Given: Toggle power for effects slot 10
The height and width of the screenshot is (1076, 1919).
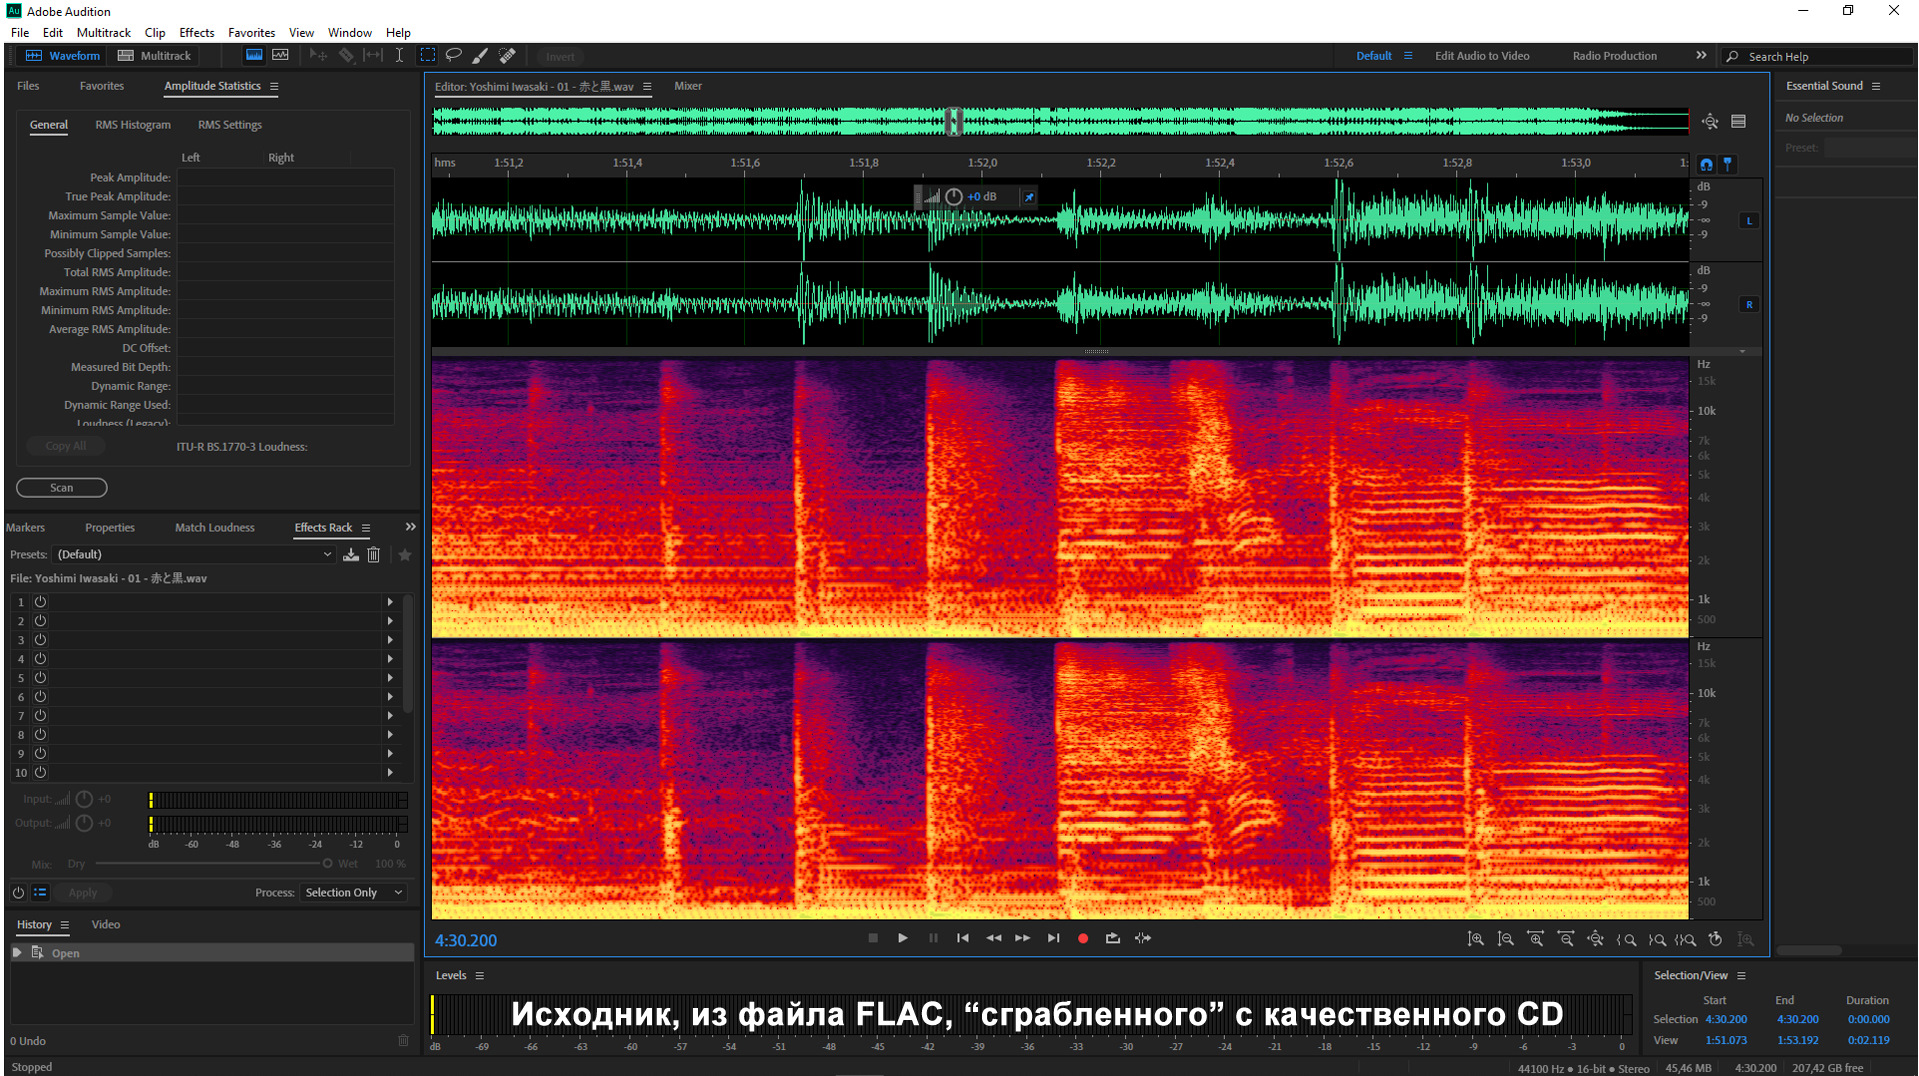Looking at the screenshot, I should point(41,773).
